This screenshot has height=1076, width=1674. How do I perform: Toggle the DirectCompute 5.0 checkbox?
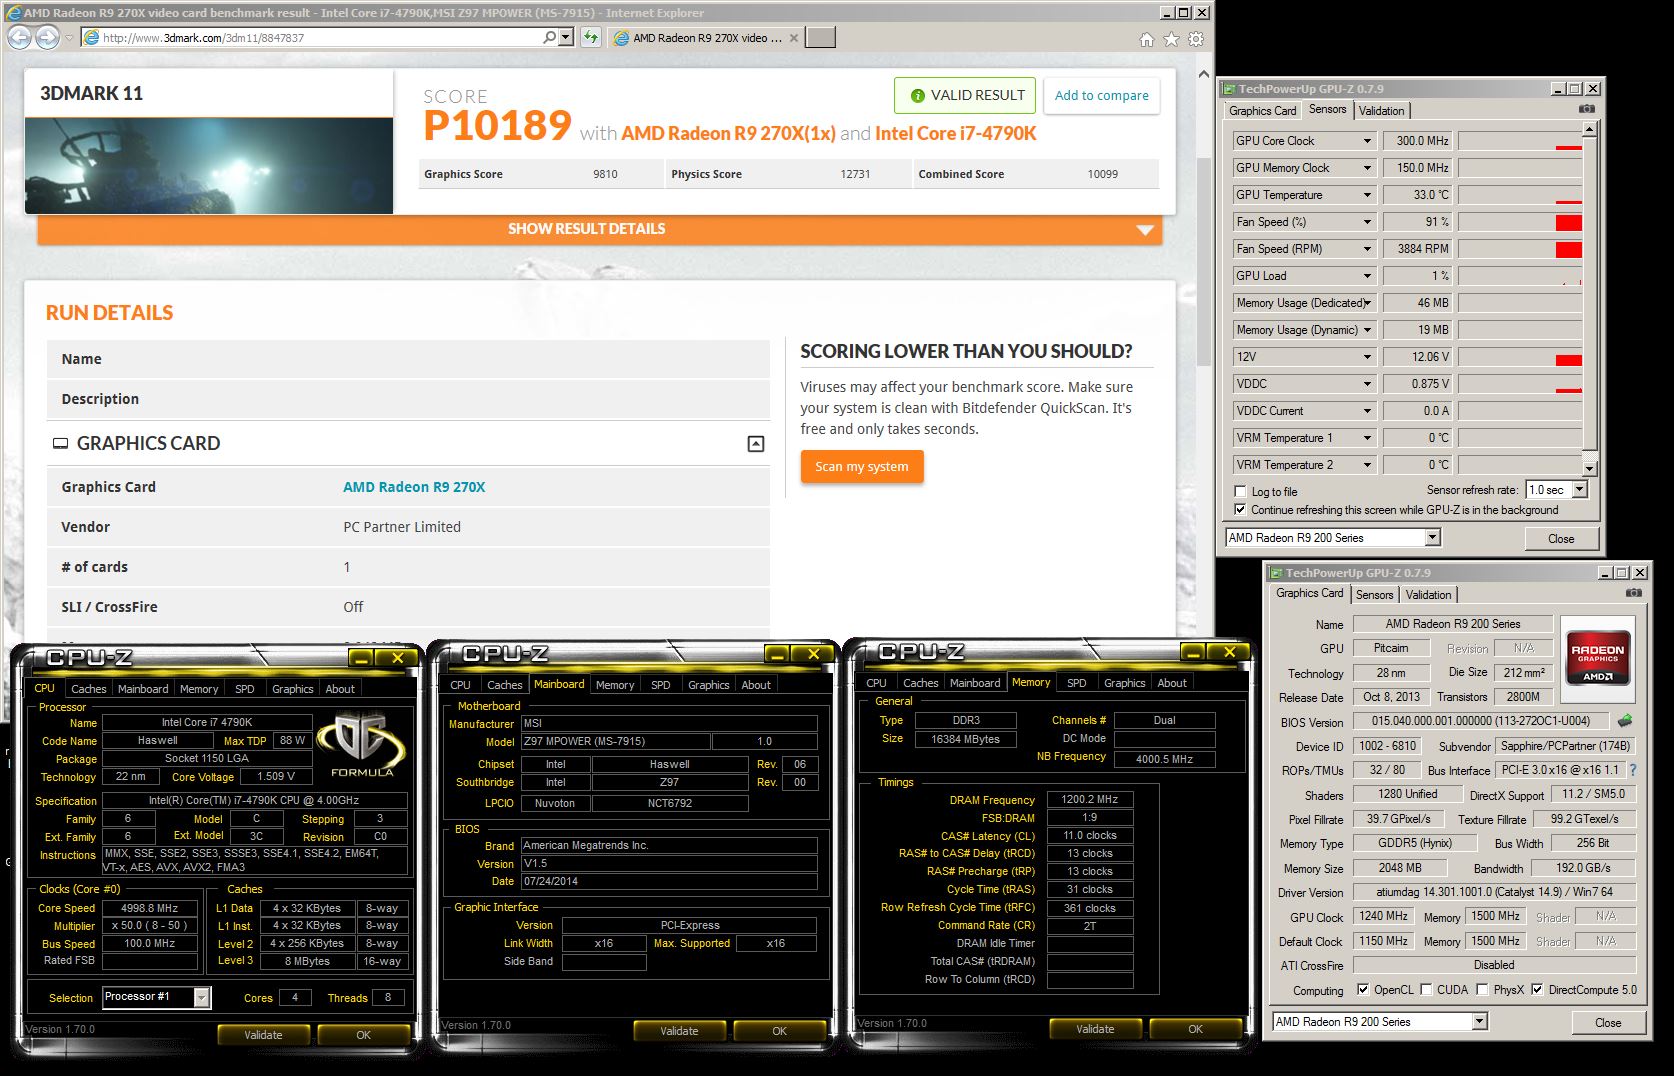(x=1538, y=989)
